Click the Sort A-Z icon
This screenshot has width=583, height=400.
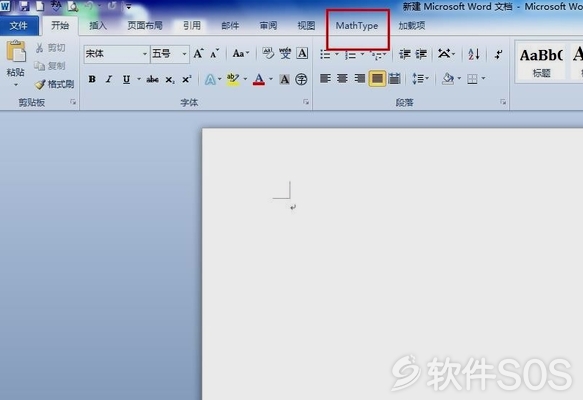(474, 54)
